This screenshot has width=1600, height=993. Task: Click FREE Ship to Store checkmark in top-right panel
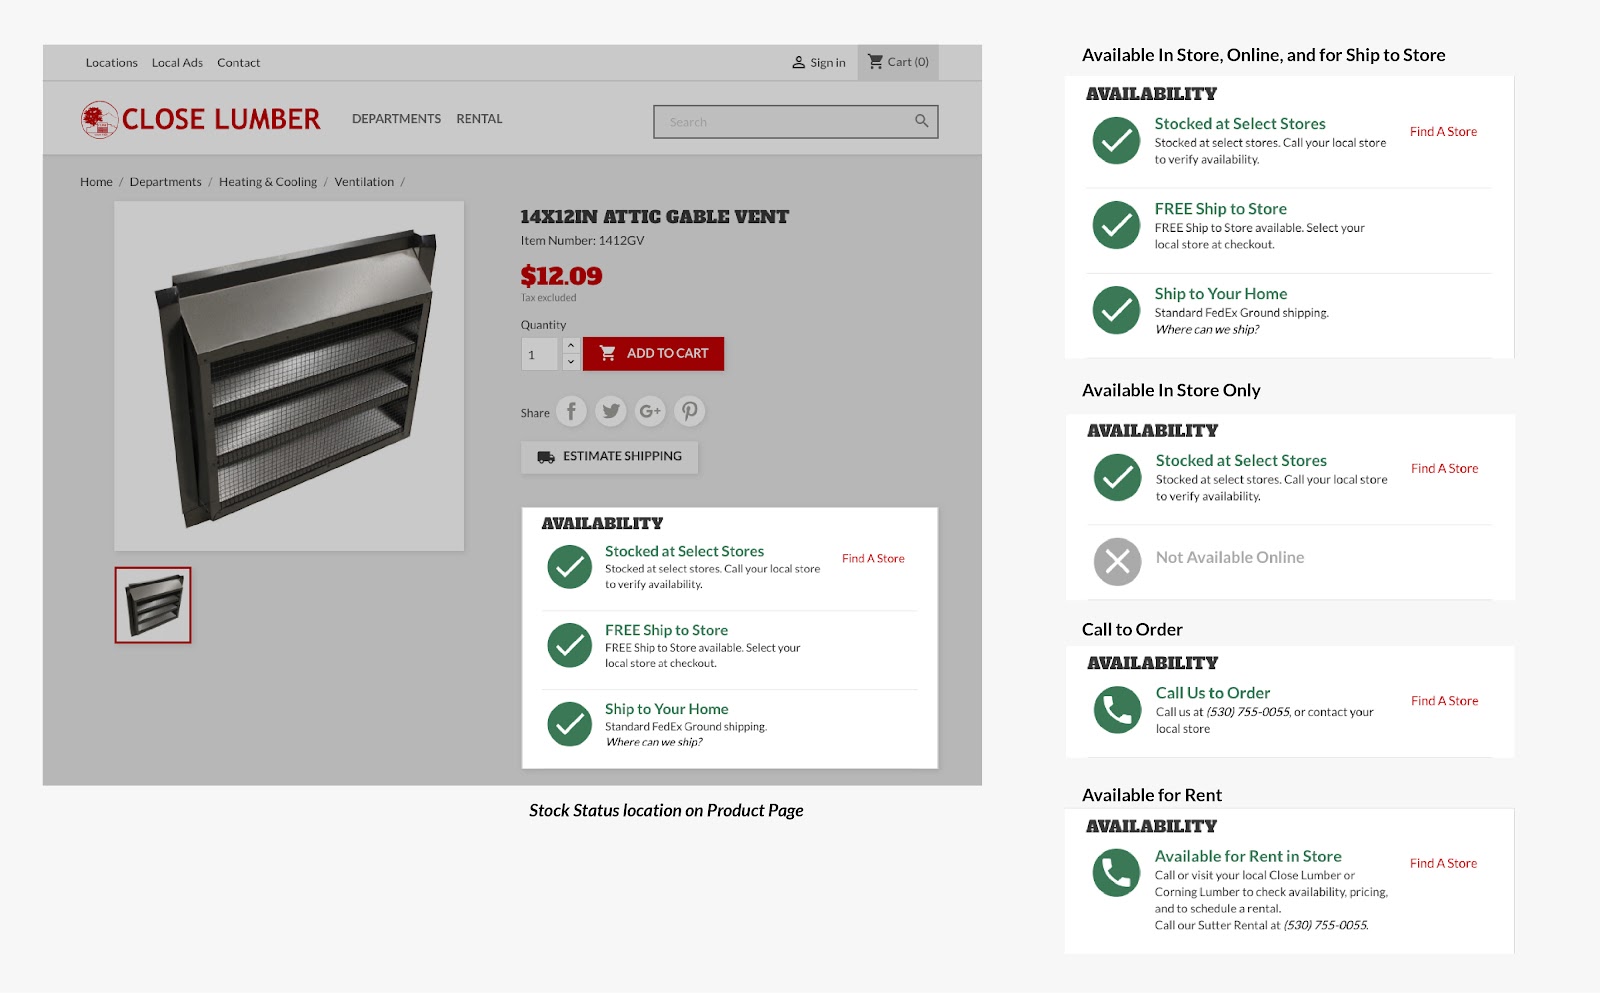[1116, 225]
